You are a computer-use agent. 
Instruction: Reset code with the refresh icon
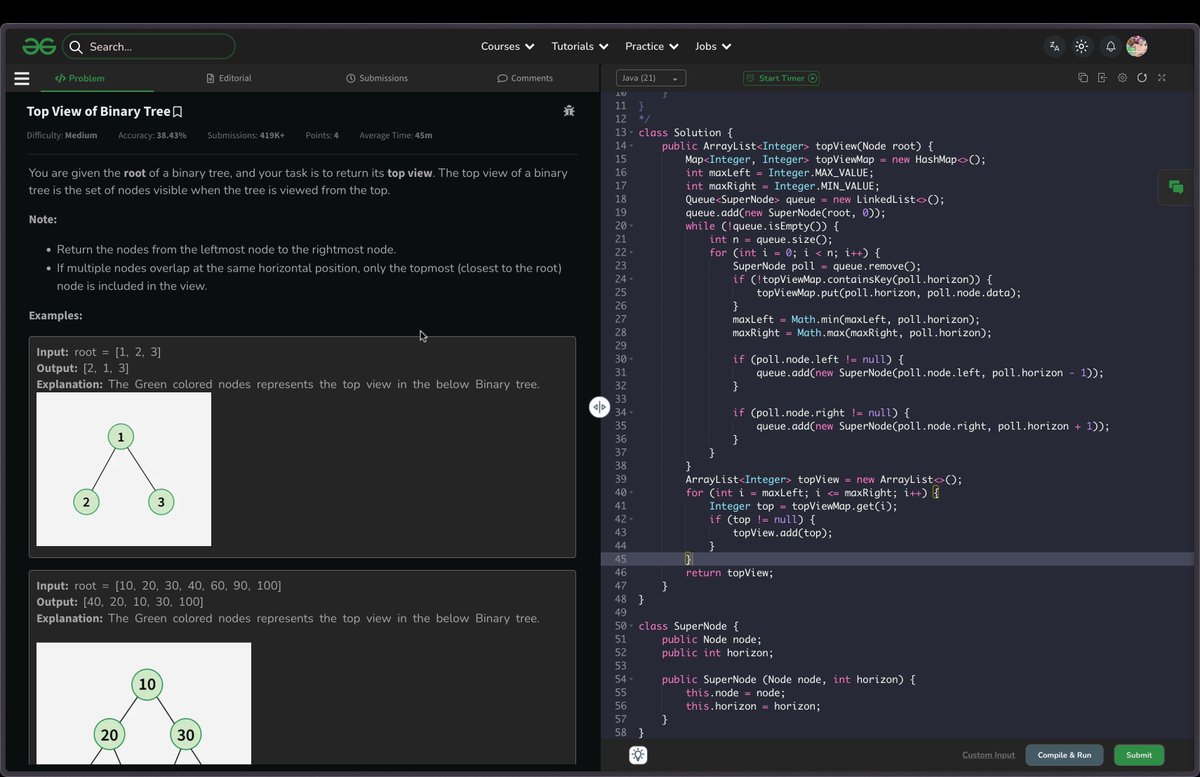point(1142,78)
